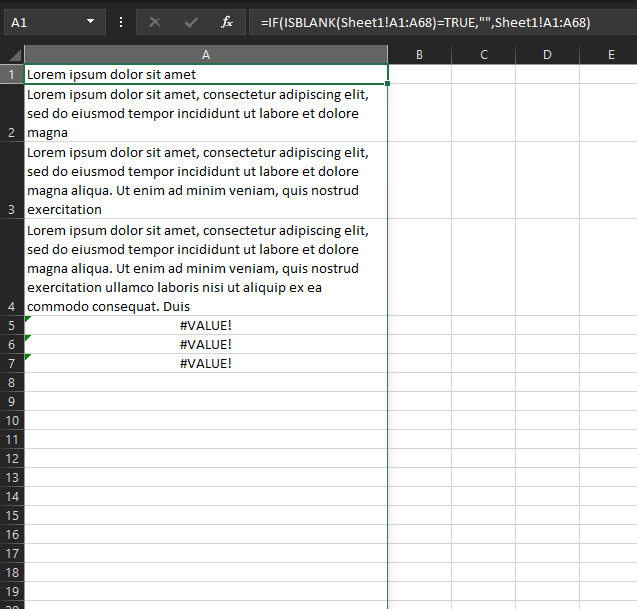
Task: Click cell A3 ending with 'exercitation'
Action: tap(206, 180)
